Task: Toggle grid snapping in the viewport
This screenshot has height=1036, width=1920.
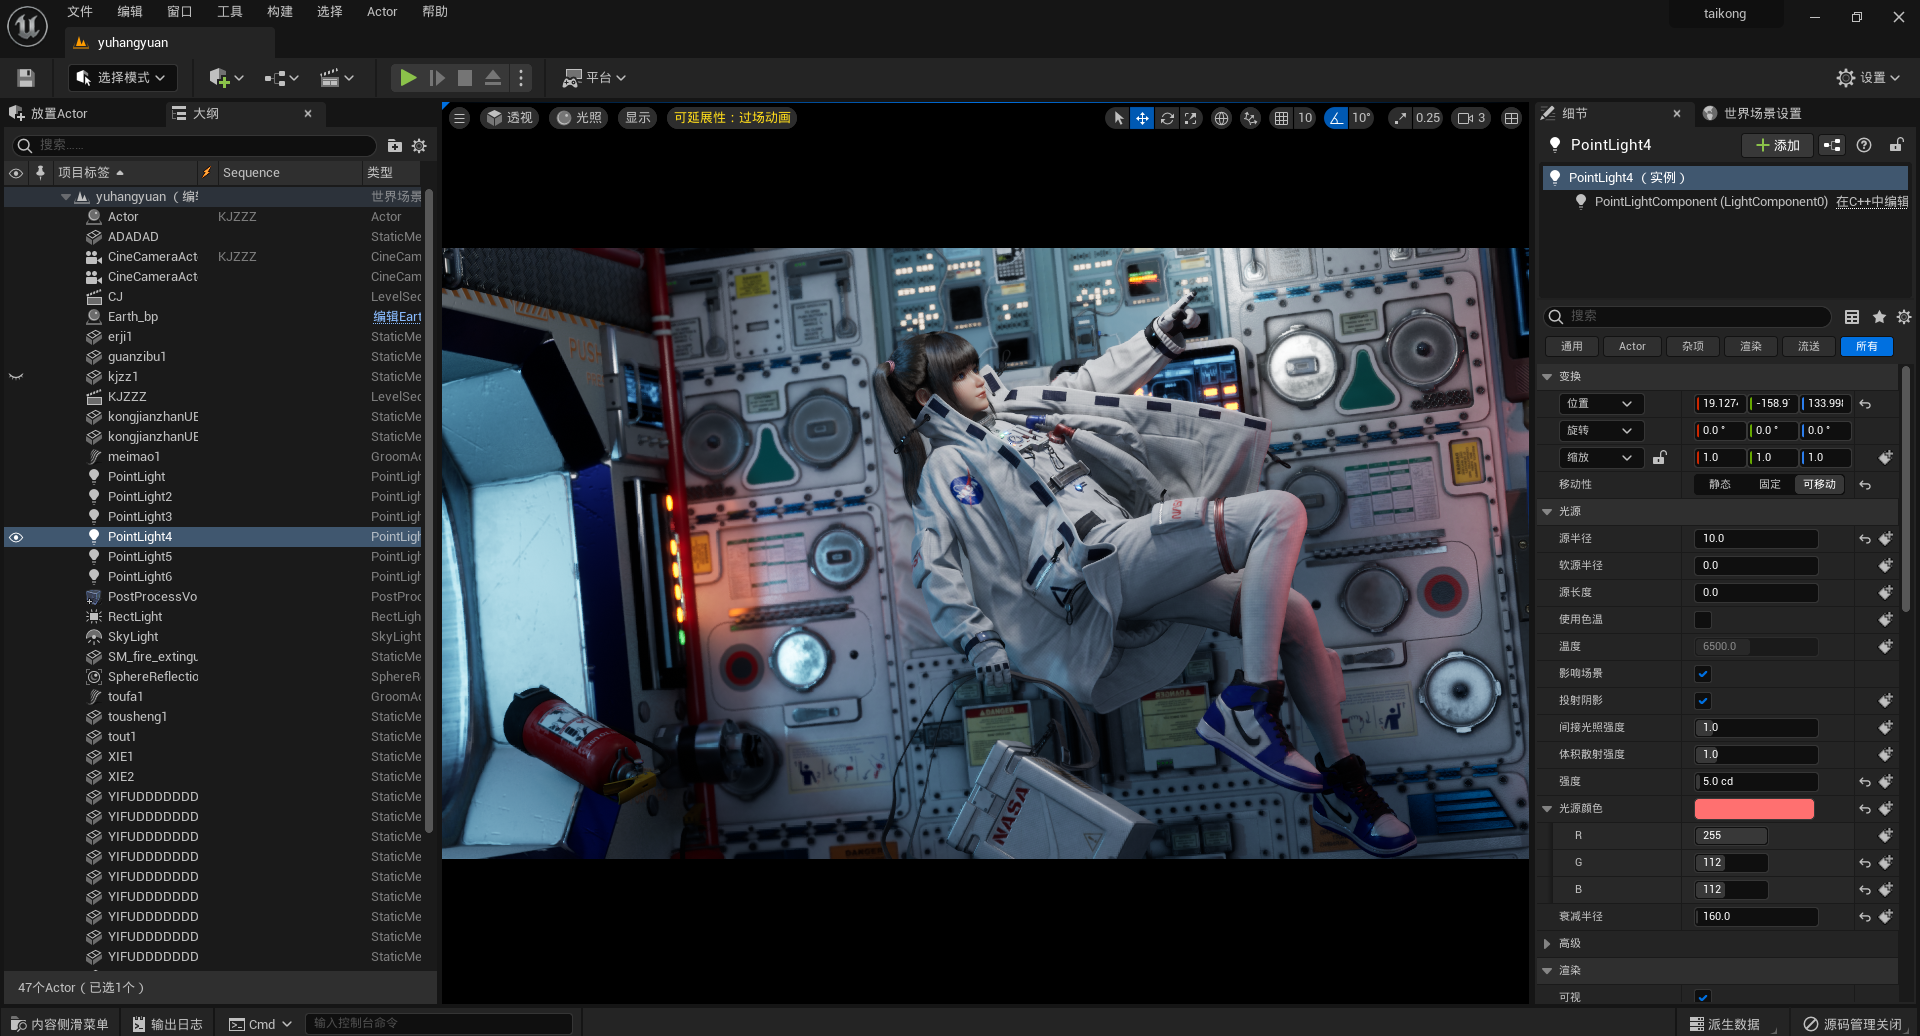Action: 1284,118
